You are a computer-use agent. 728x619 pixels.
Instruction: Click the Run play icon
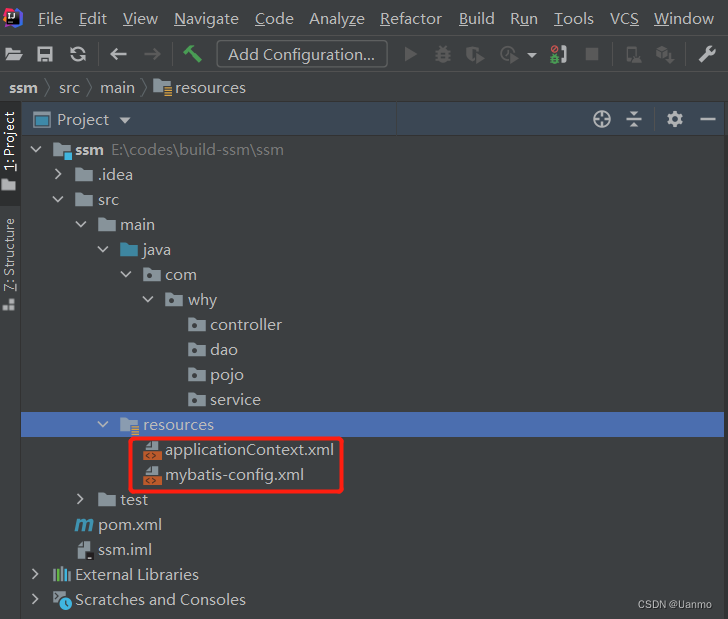tap(410, 54)
